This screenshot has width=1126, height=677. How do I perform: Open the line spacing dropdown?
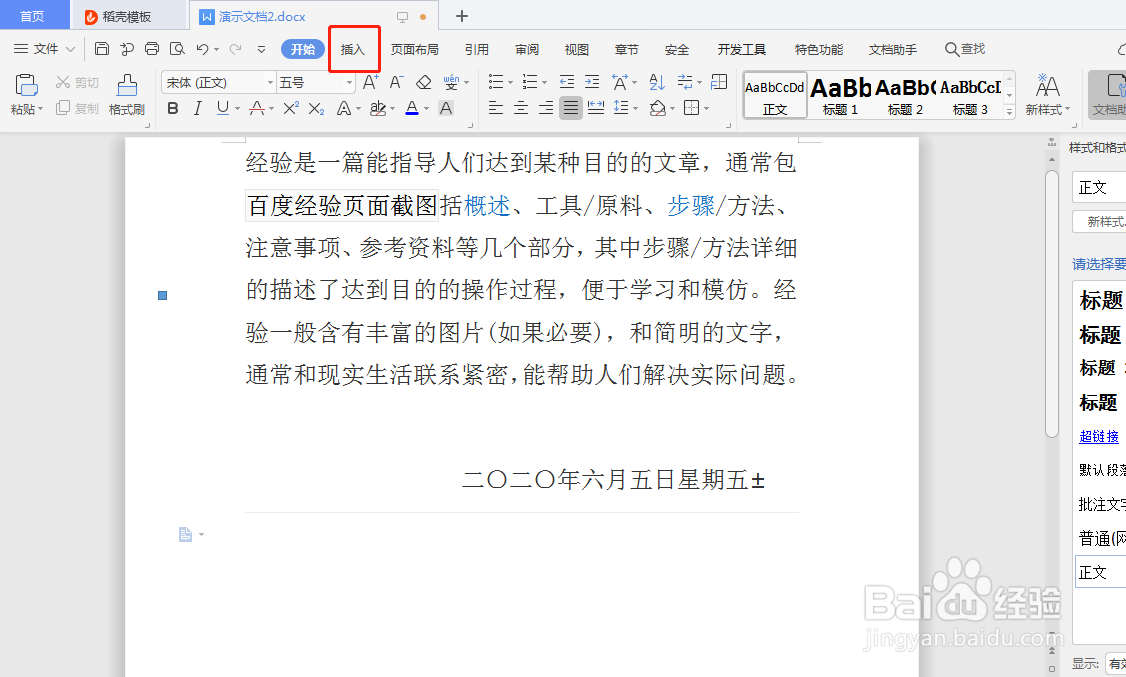pyautogui.click(x=636, y=108)
